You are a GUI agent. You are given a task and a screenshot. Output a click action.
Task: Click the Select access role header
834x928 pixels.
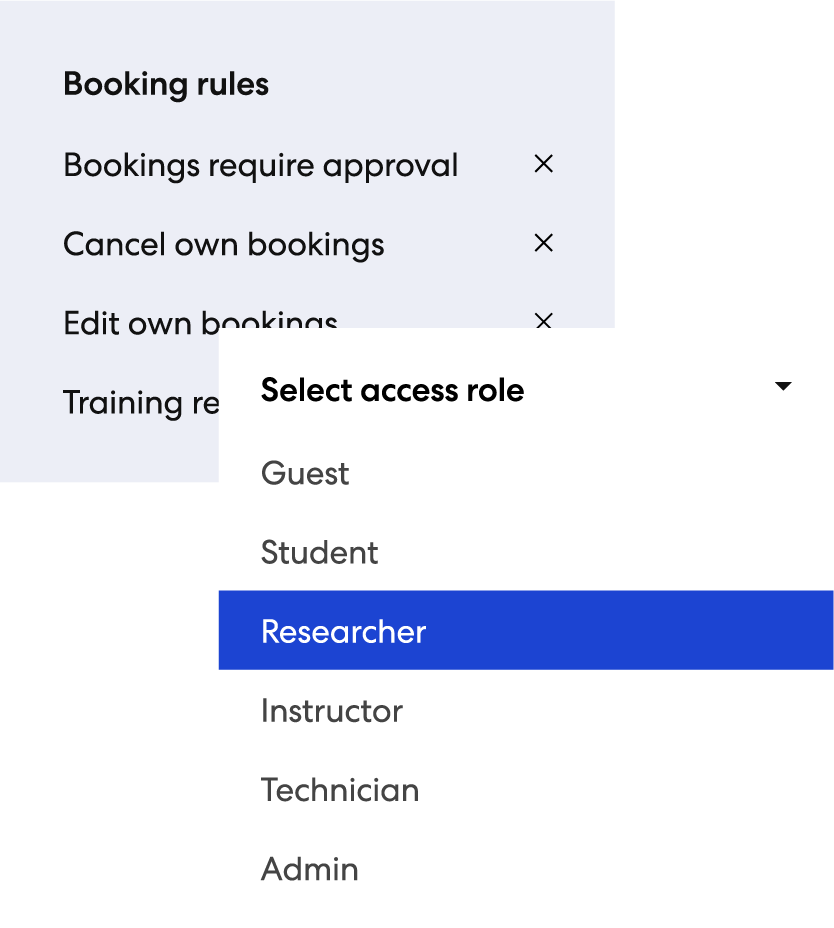pos(392,390)
